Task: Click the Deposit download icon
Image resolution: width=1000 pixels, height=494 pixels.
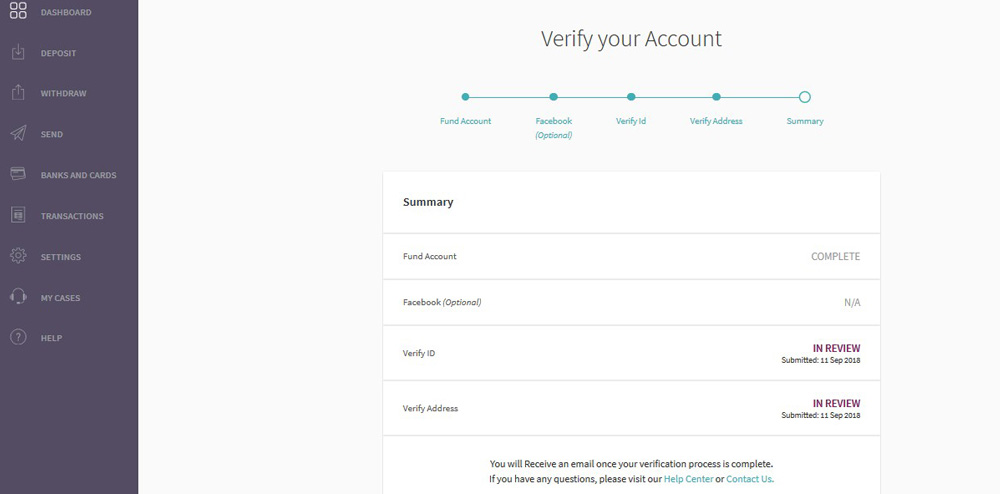Action: (18, 52)
